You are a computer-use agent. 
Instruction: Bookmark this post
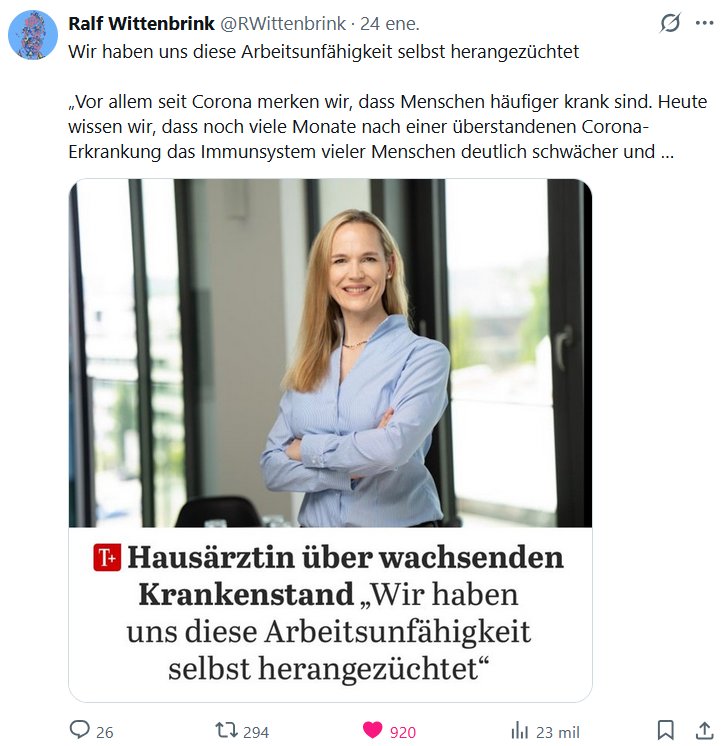[665, 730]
